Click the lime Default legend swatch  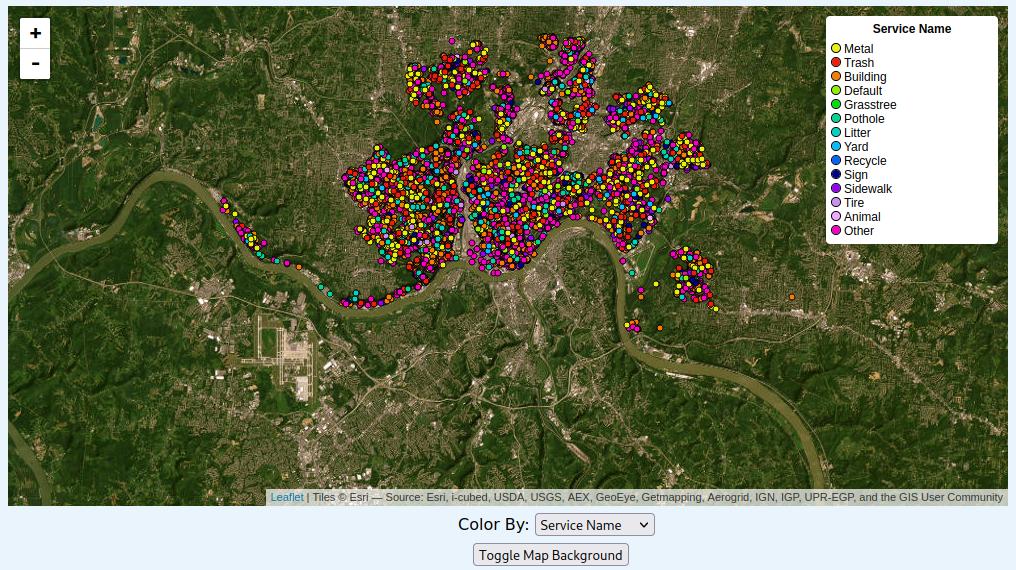[x=836, y=90]
